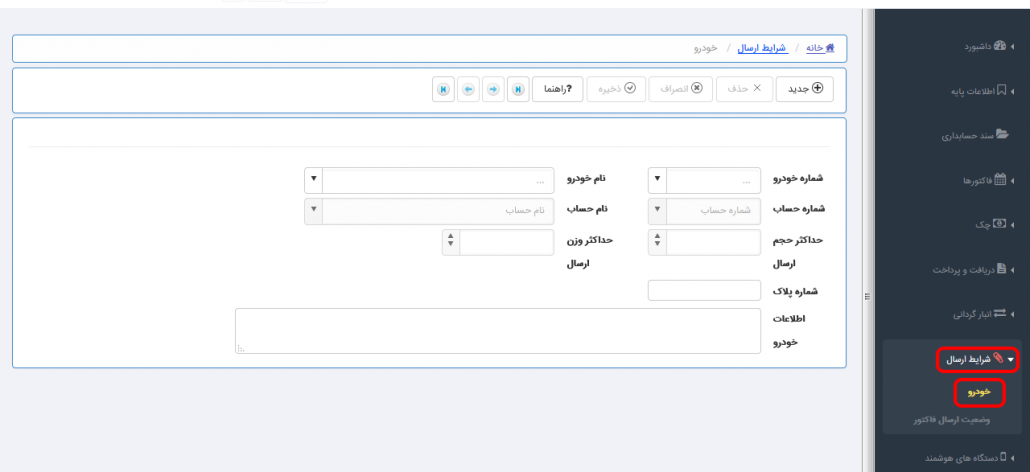The width and height of the screenshot is (1030, 472).
Task: Increase حداکثر وزن ارسال with up arrow
Action: 451,237
